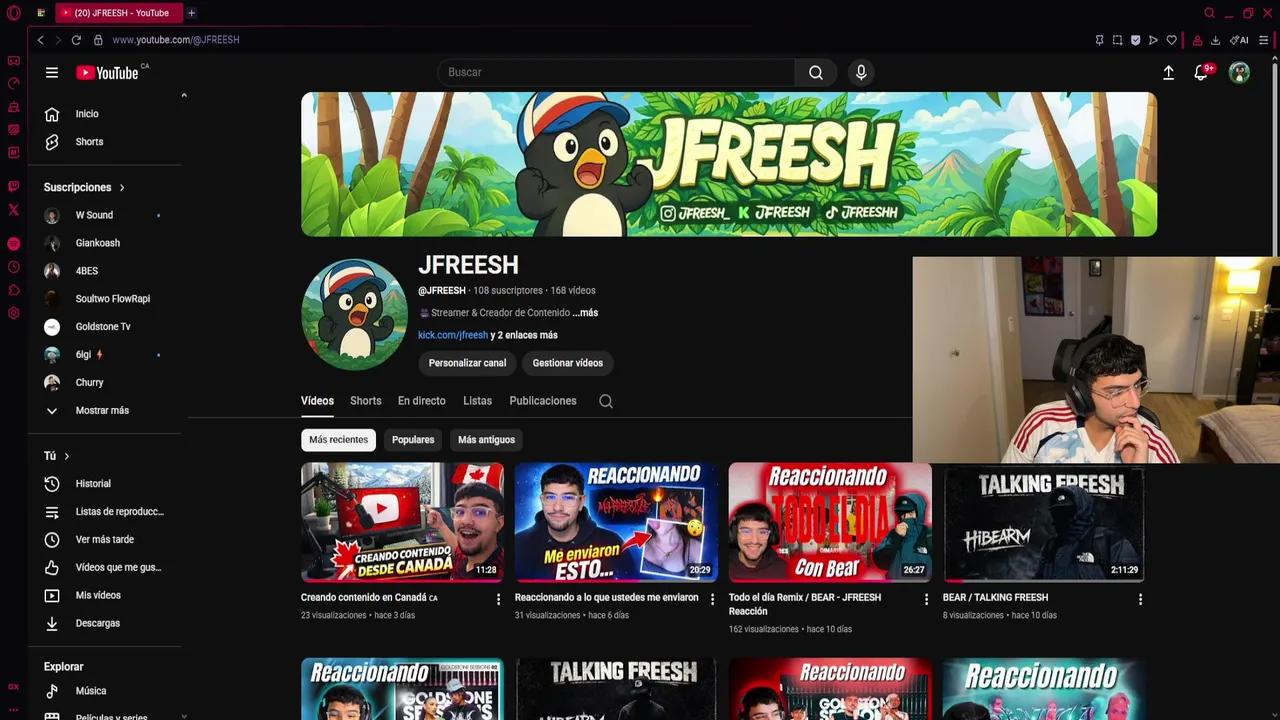The image size is (1280, 720).
Task: Search tabs with toolbar magnifier icon
Action: (1209, 13)
